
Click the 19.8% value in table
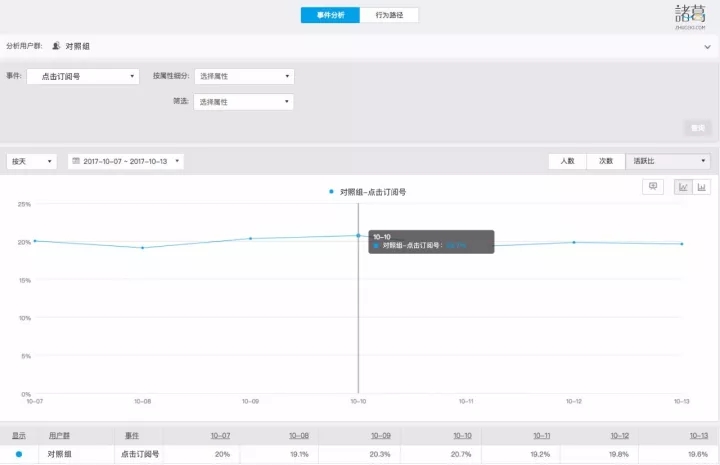(619, 454)
